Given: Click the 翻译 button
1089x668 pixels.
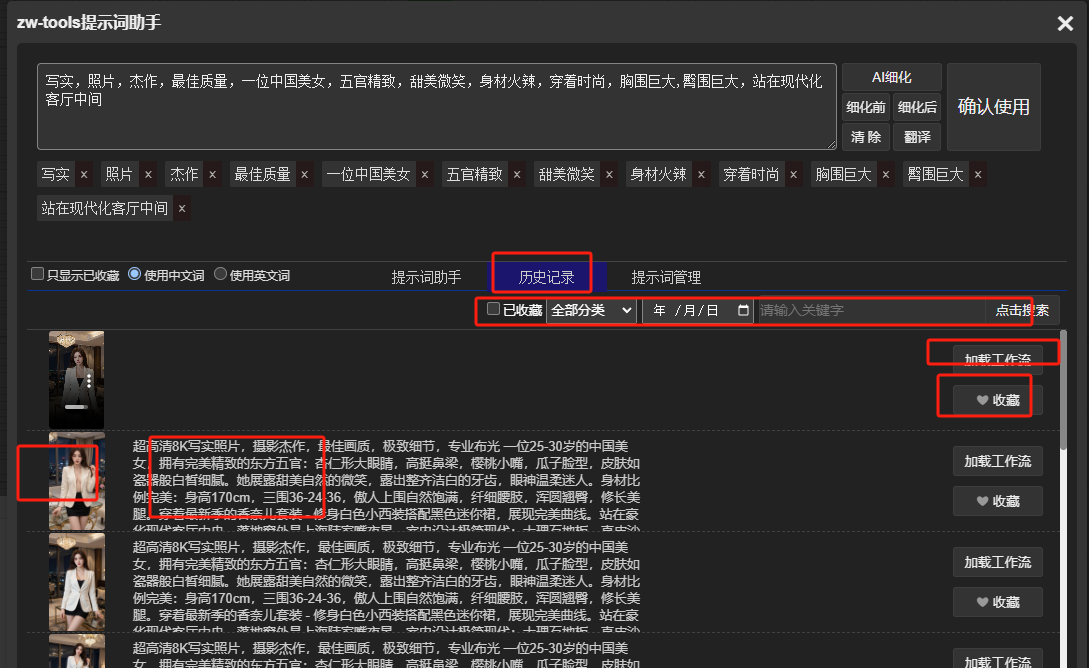Looking at the screenshot, I should [x=917, y=137].
